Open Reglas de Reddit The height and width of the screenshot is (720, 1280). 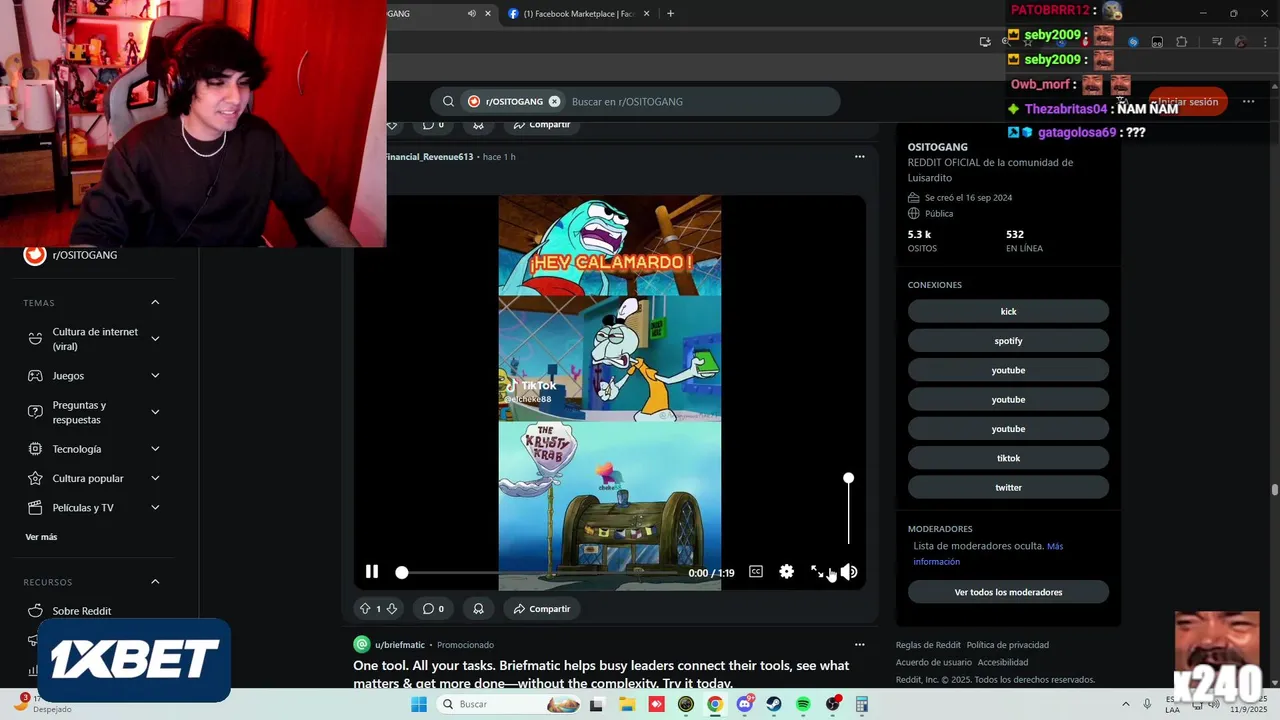(928, 645)
